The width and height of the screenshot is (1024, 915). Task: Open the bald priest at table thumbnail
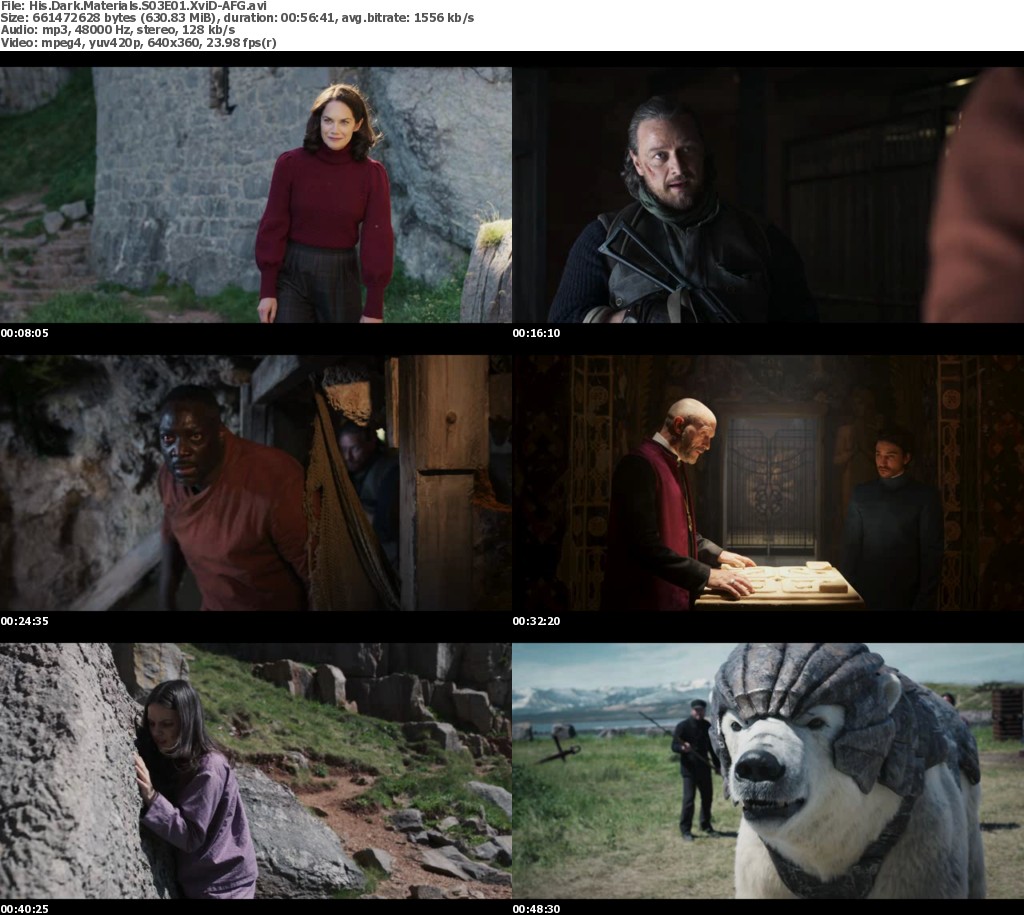click(x=768, y=483)
